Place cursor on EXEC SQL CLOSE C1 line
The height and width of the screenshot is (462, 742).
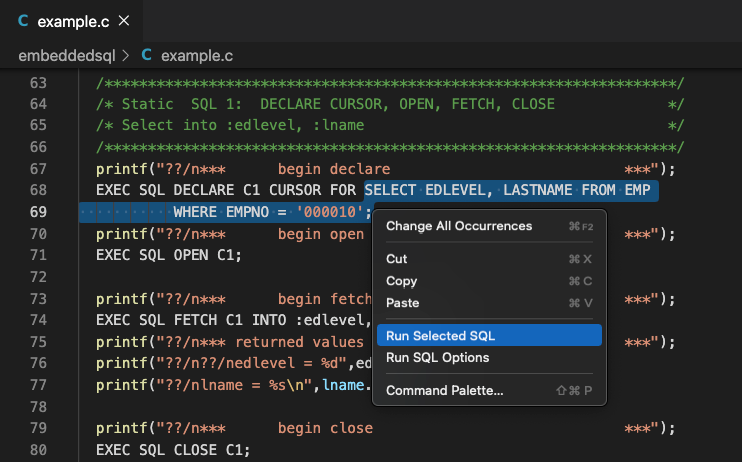[173, 450]
